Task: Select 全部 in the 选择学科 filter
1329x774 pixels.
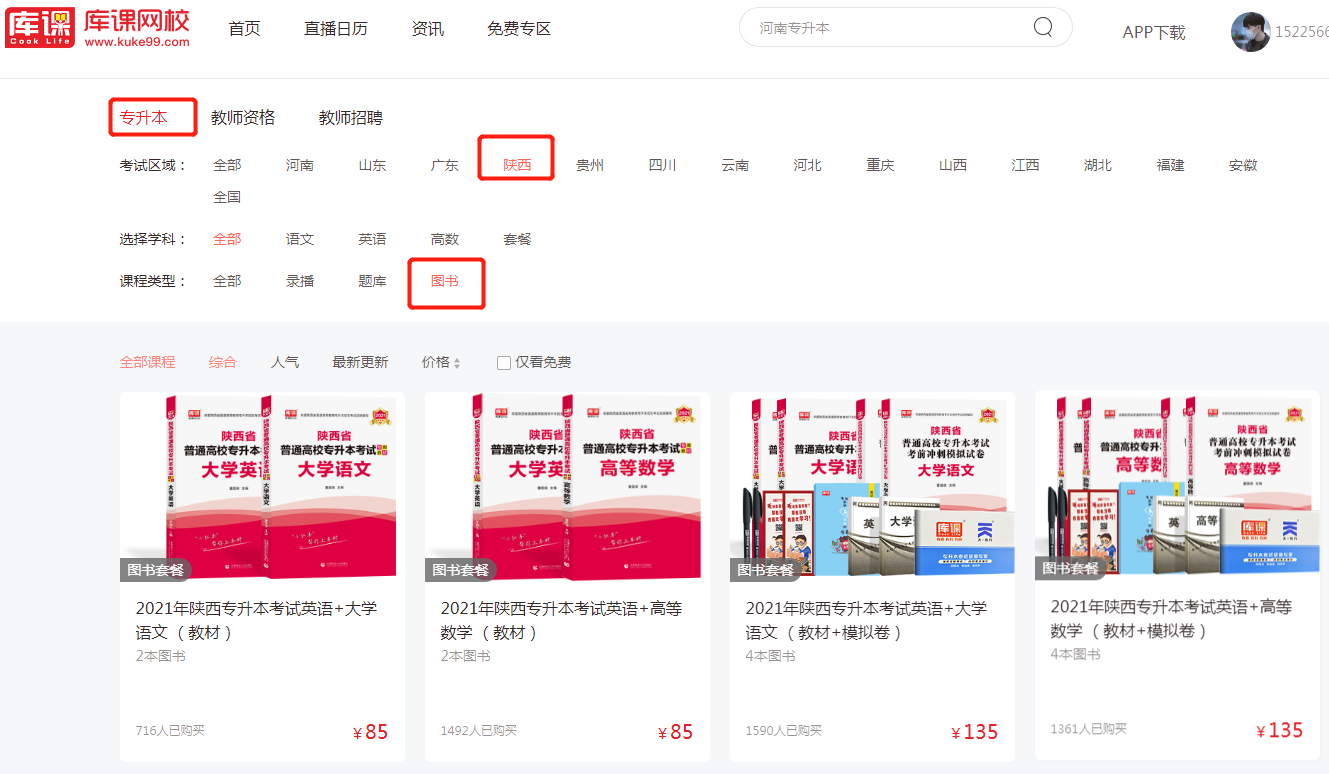Action: [227, 239]
